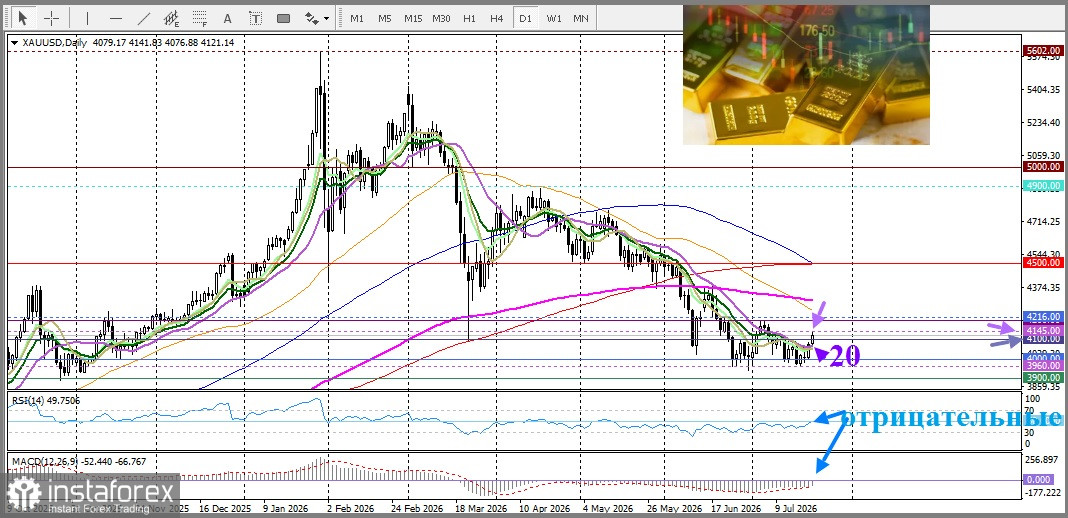Click the MACD(12,26,9) indicator label
The image size is (1068, 518).
pyautogui.click(x=79, y=462)
